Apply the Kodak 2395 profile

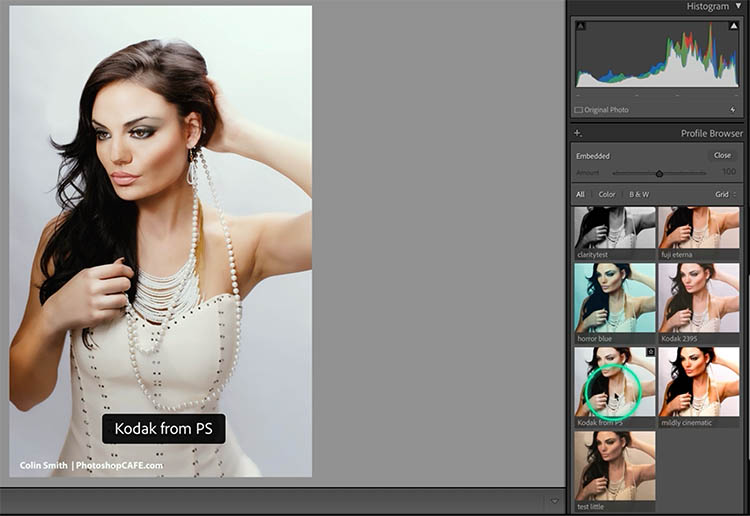click(x=699, y=298)
